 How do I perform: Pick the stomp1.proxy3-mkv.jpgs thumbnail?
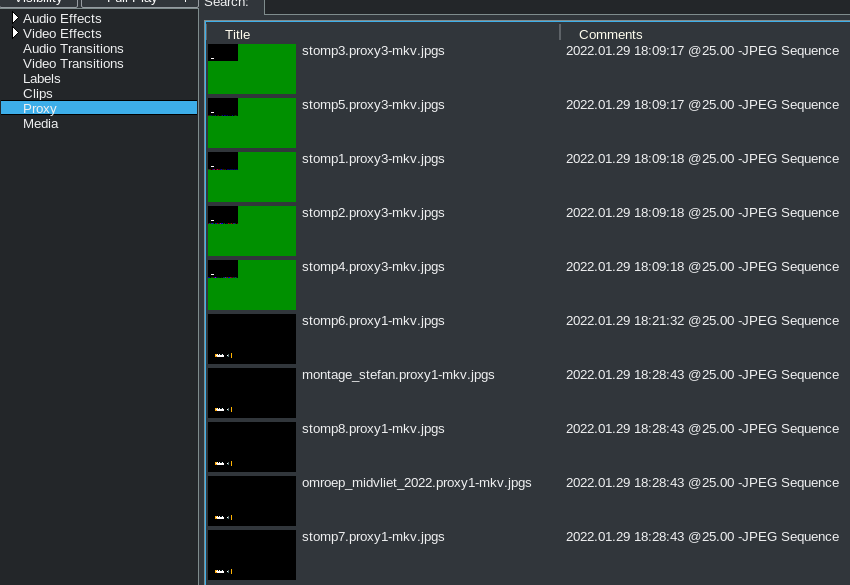click(x=252, y=177)
